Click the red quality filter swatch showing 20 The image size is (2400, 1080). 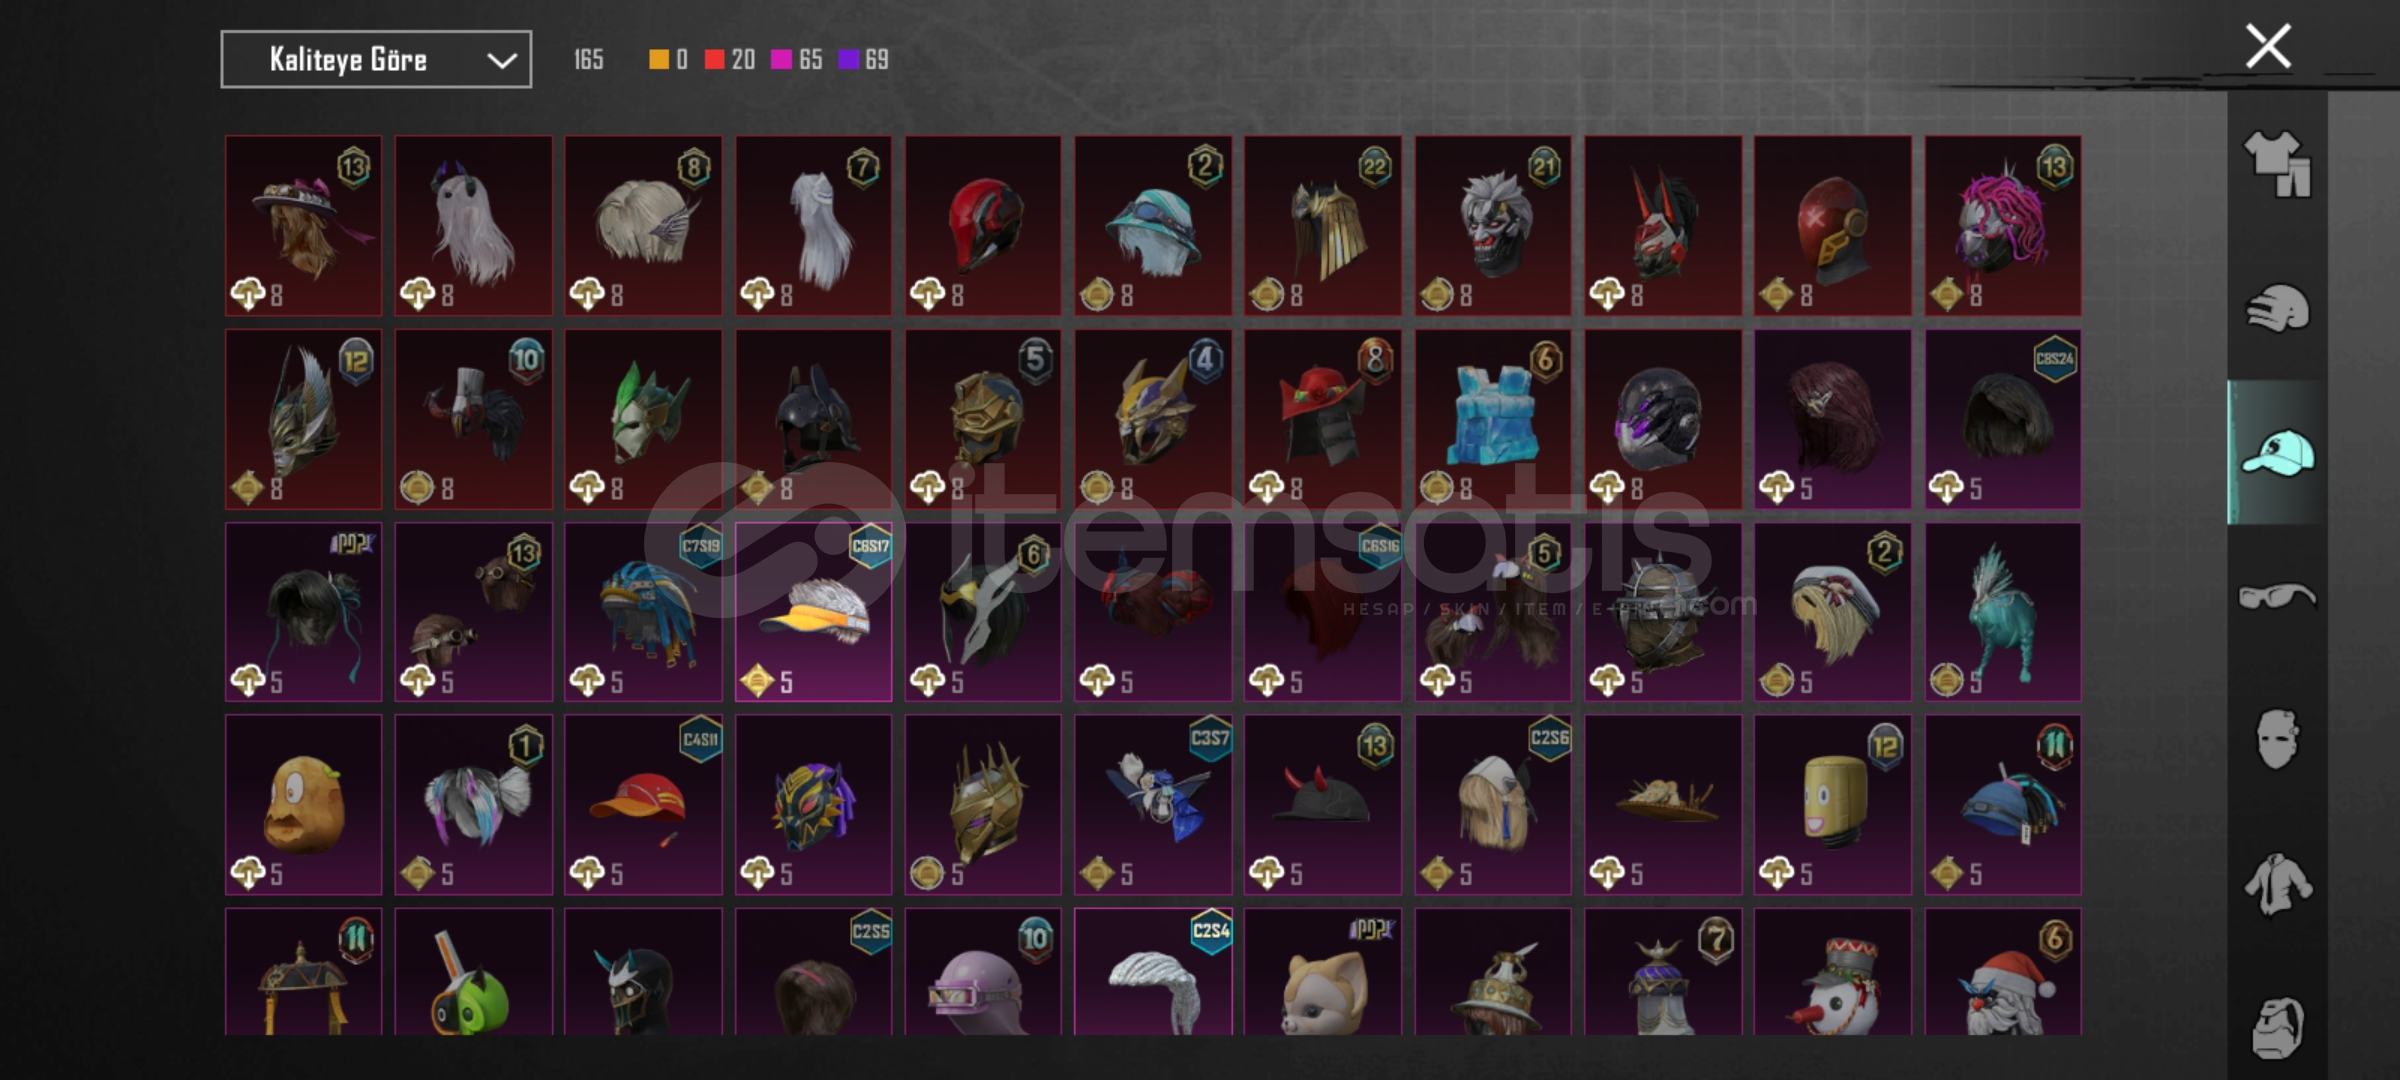coord(730,60)
